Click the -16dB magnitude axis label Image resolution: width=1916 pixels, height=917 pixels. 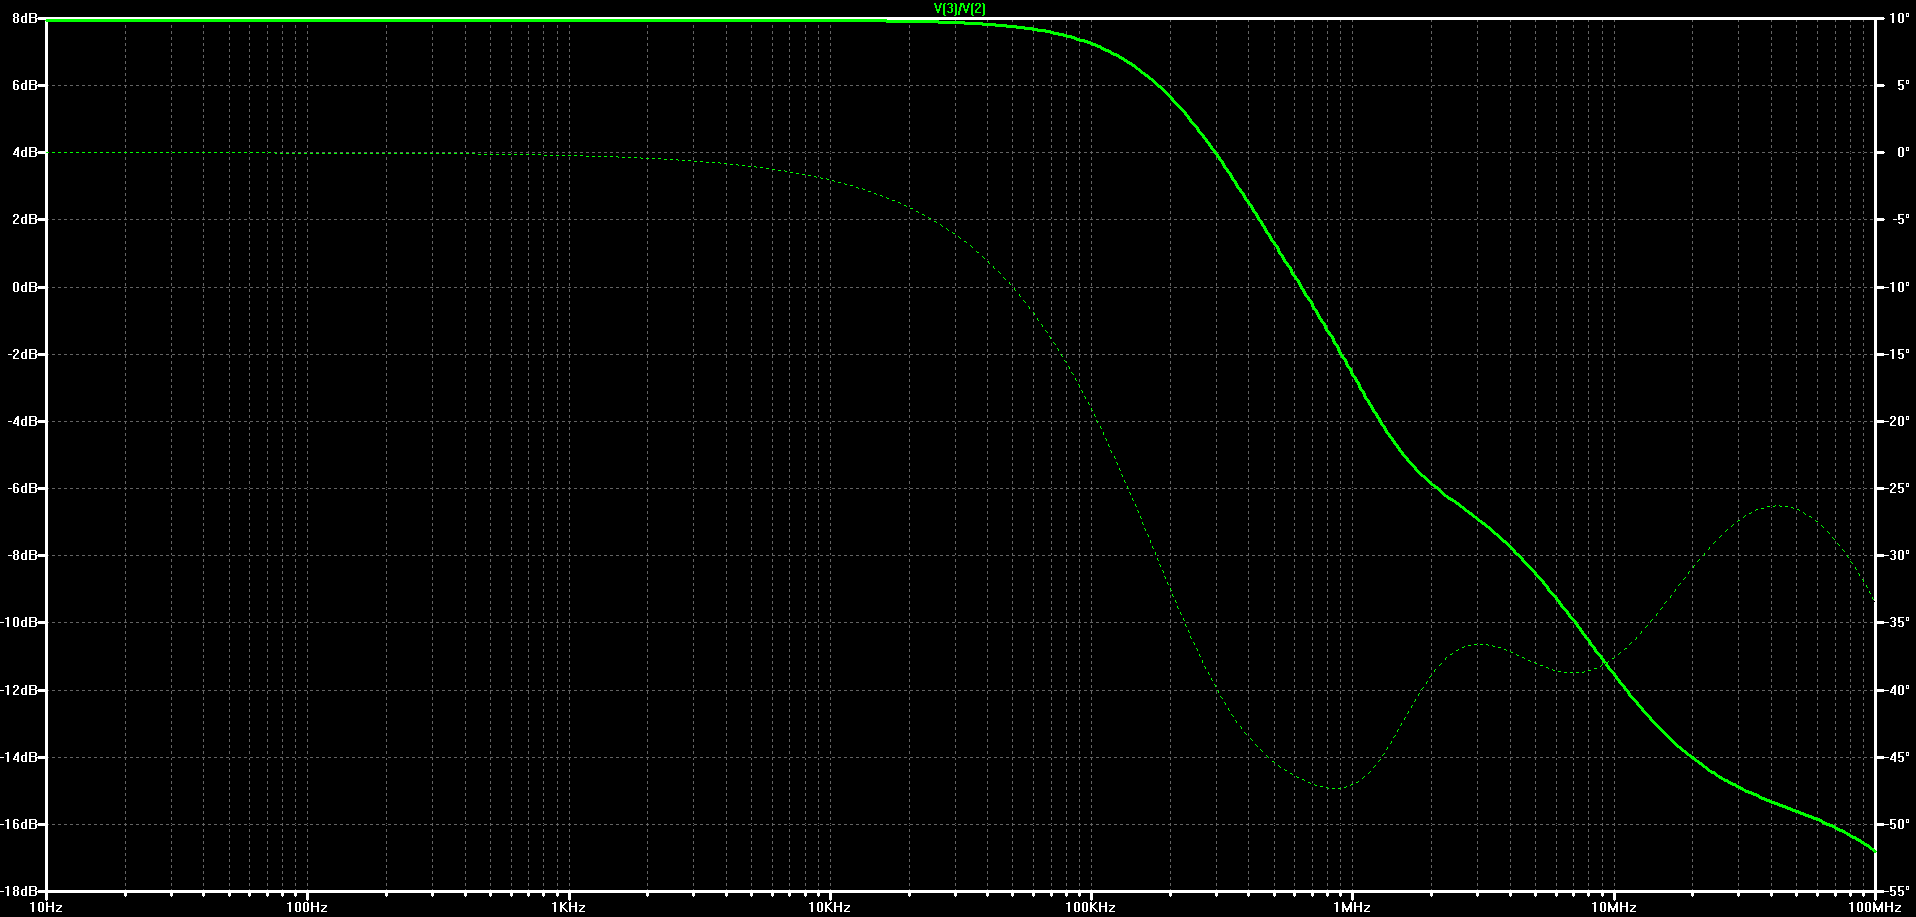(x=20, y=824)
